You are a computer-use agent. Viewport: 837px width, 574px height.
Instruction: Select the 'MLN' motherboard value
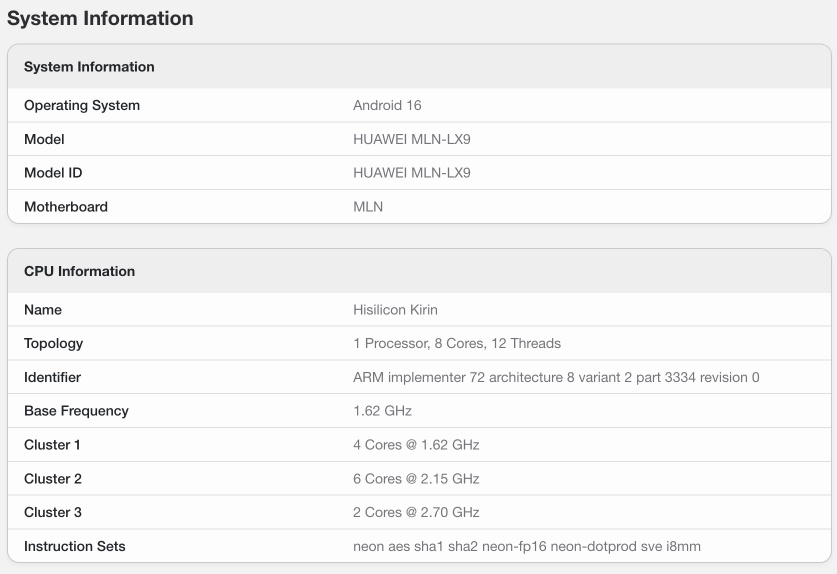[x=368, y=207]
